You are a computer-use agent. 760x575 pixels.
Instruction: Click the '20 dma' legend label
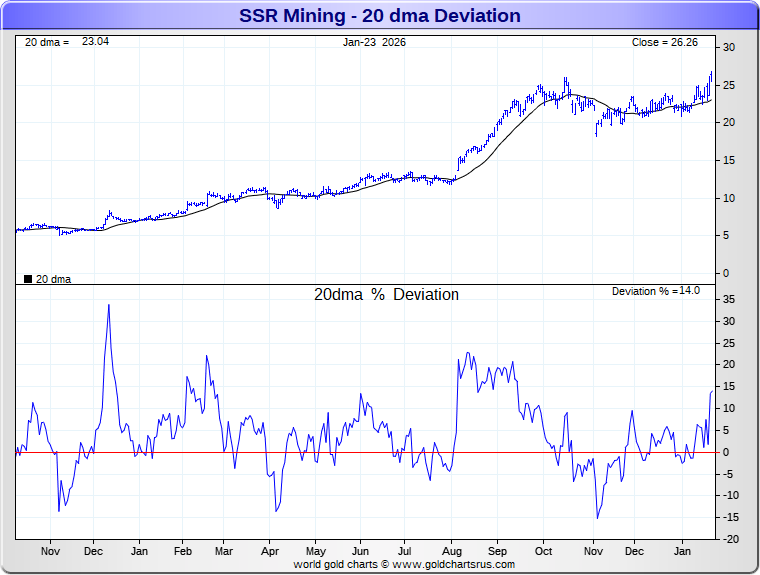pos(53,279)
